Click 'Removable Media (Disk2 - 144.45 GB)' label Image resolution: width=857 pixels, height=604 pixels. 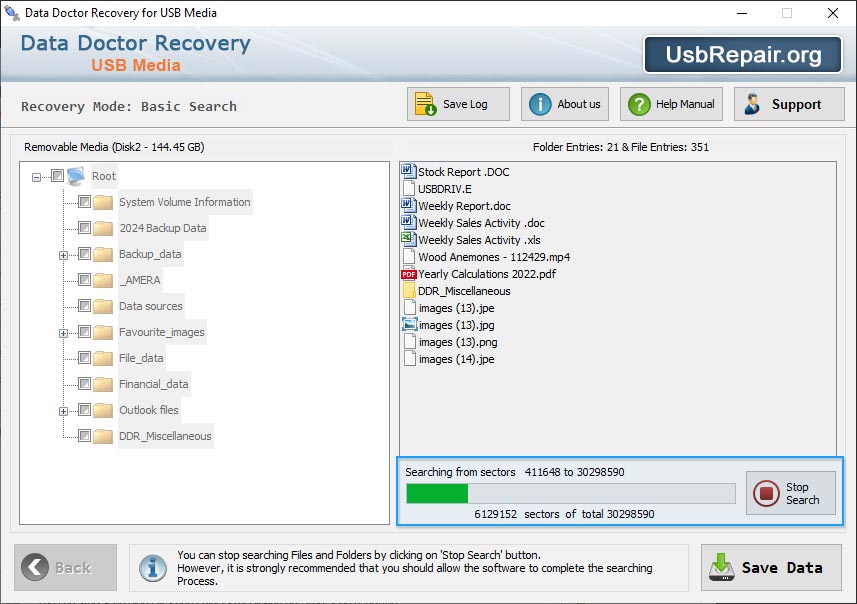coord(114,147)
